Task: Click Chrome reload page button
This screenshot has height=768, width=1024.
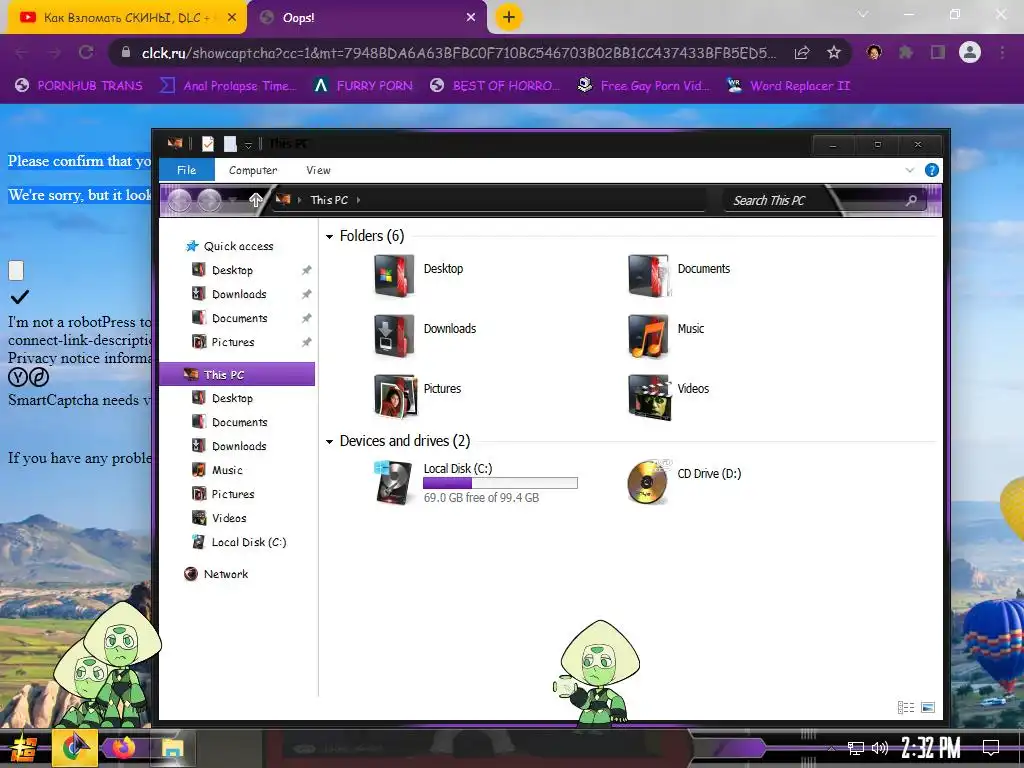Action: point(86,52)
